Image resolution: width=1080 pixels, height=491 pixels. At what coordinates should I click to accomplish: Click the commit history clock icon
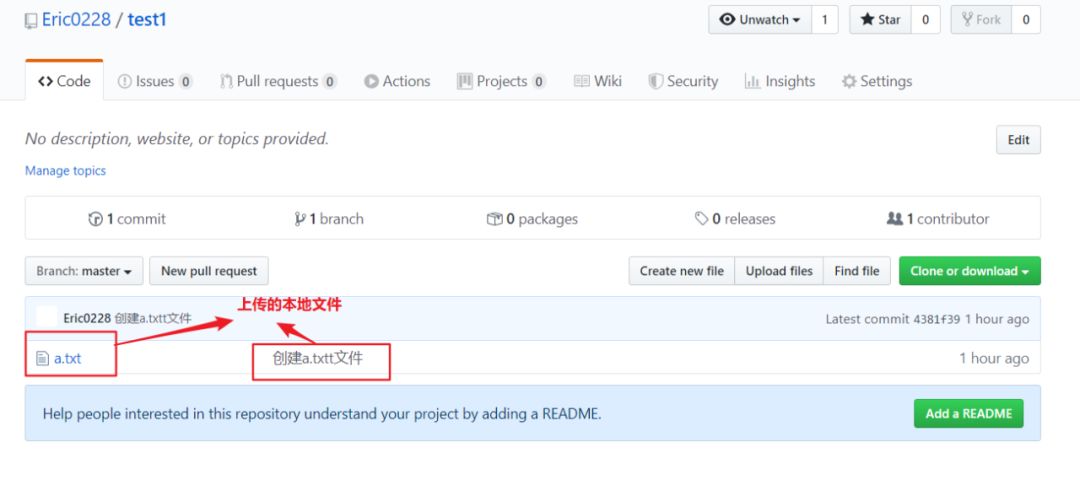pos(96,219)
